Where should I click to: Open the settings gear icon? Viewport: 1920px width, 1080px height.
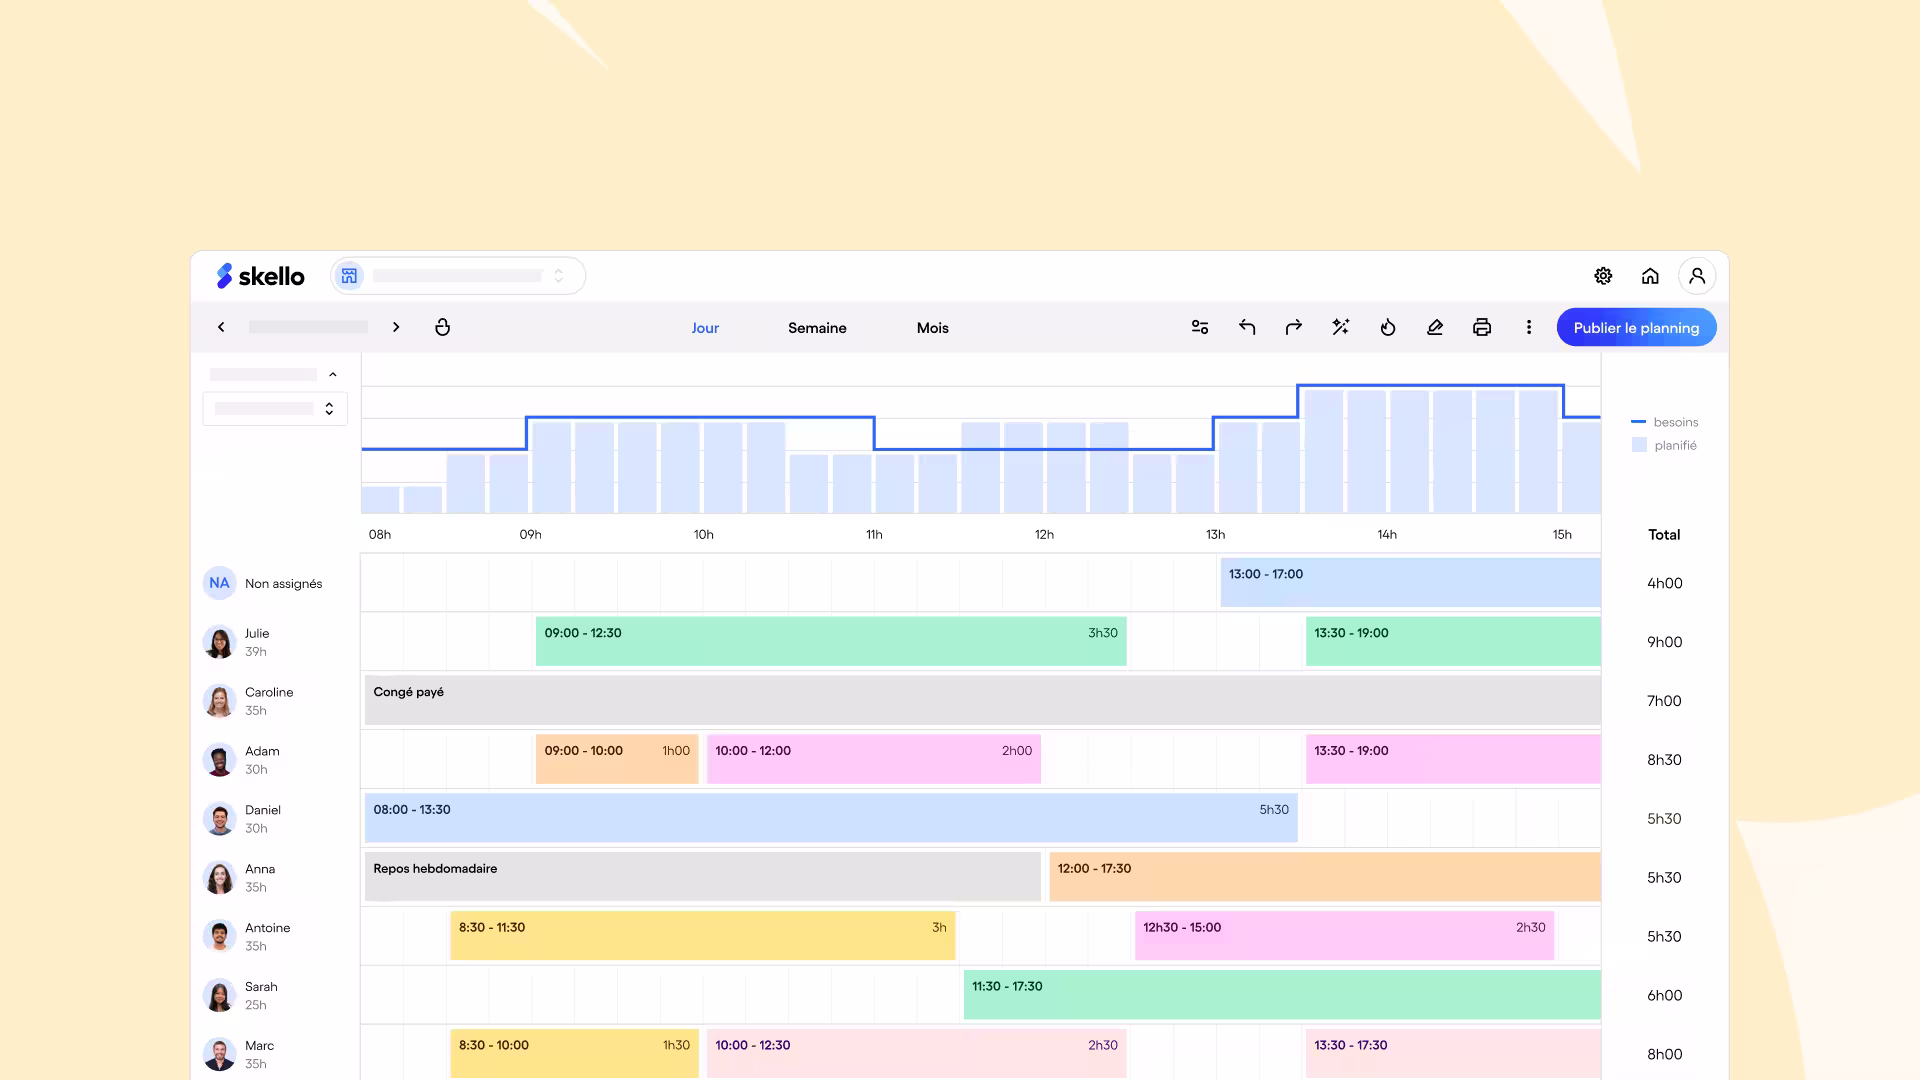pos(1603,276)
